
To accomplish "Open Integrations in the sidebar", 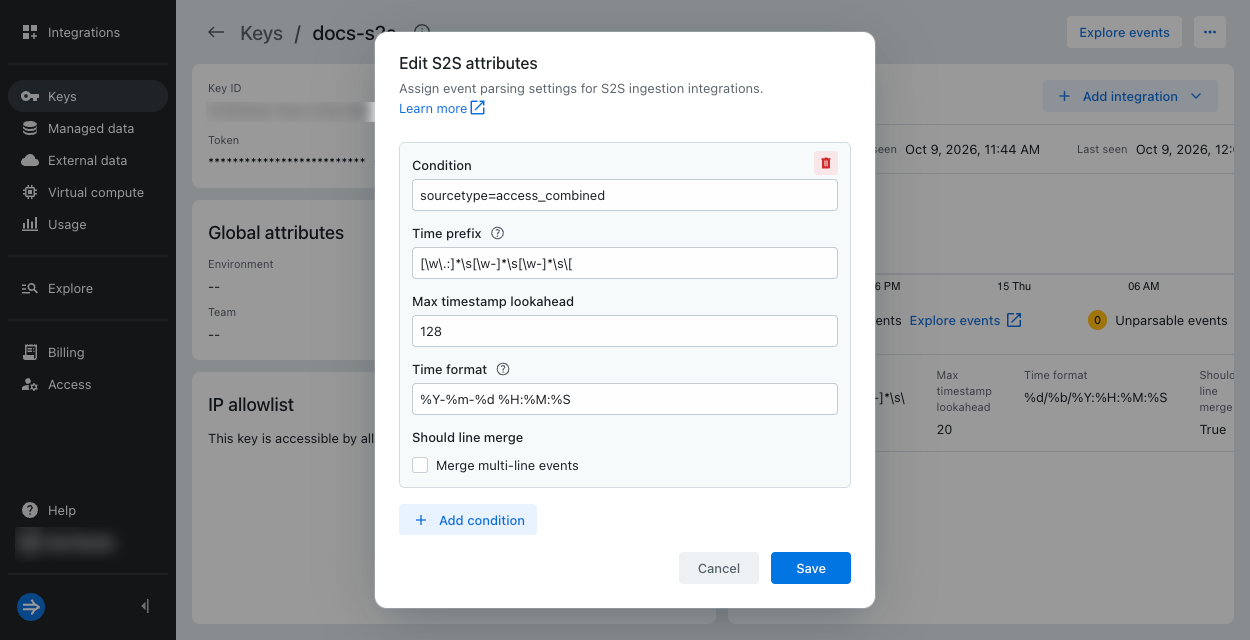I will [88, 32].
